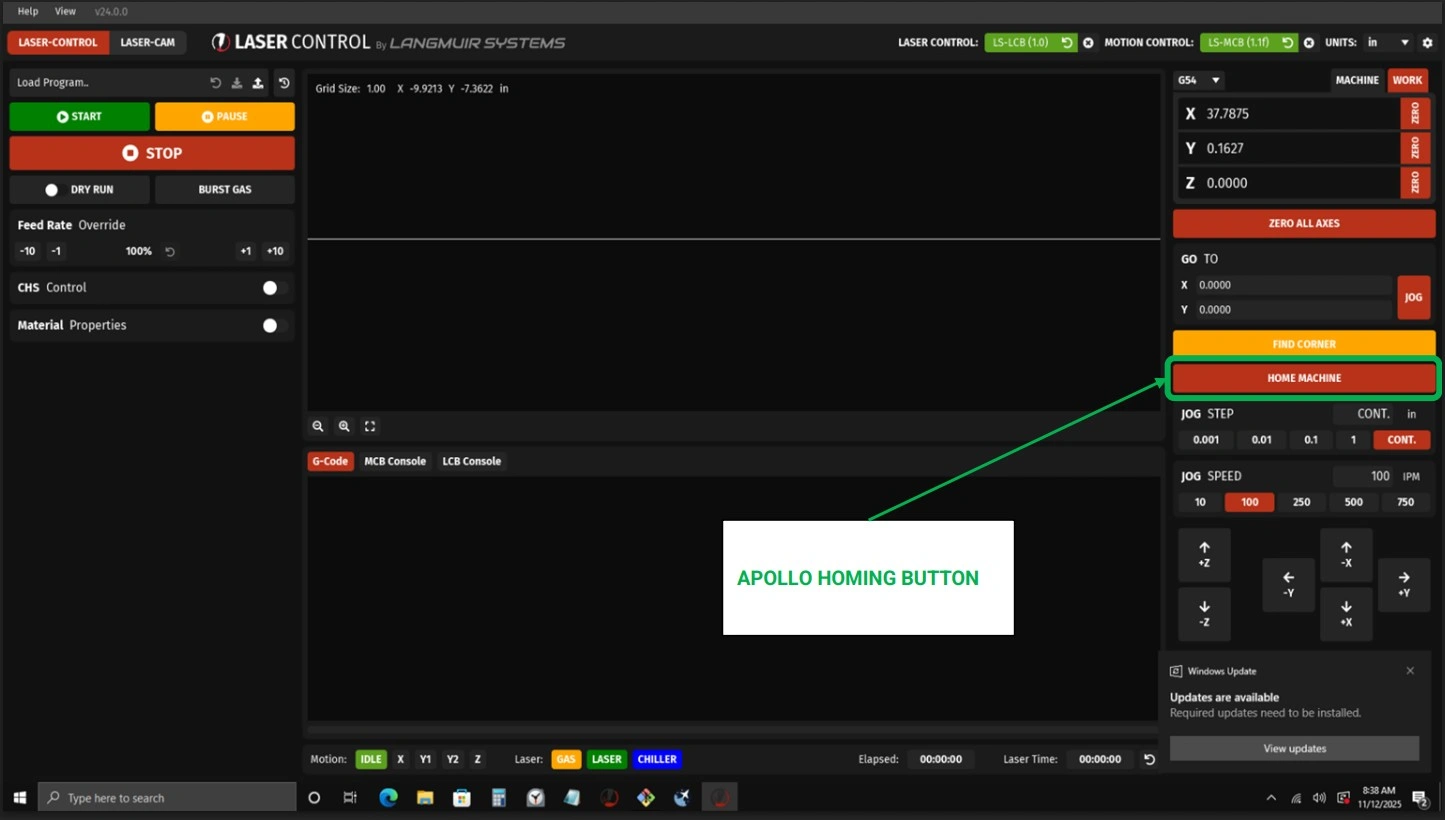Open the G54 work offset dropdown
The image size is (1445, 820).
coord(1200,80)
